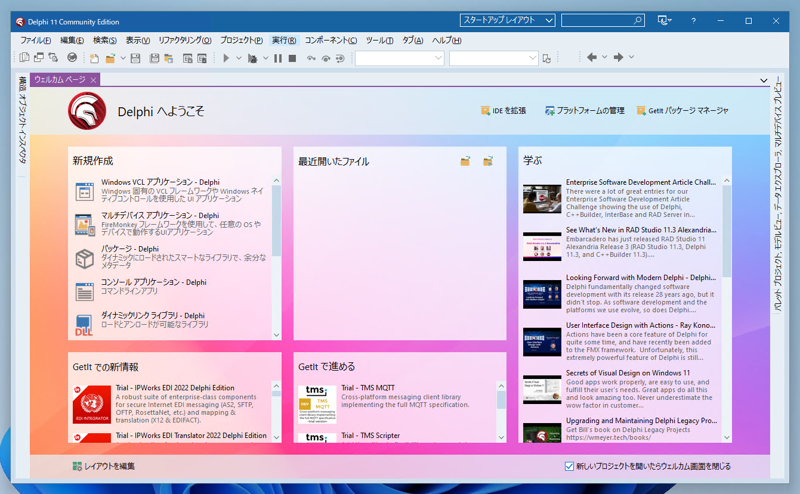Click the Save all toolbar icon
Screen dimensions: 800x494
click(155, 58)
